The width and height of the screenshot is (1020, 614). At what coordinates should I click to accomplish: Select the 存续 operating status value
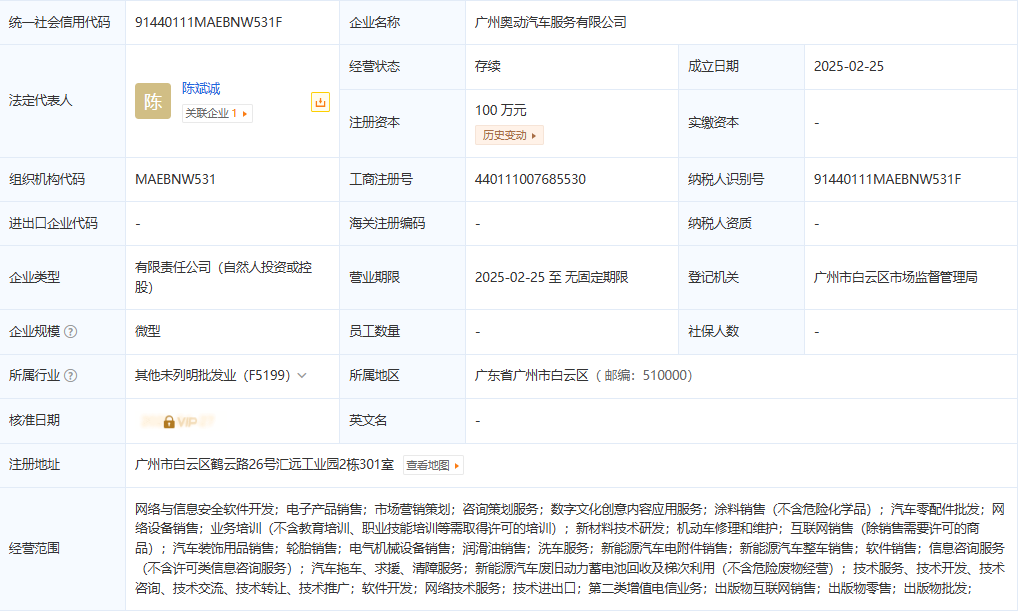tap(488, 66)
